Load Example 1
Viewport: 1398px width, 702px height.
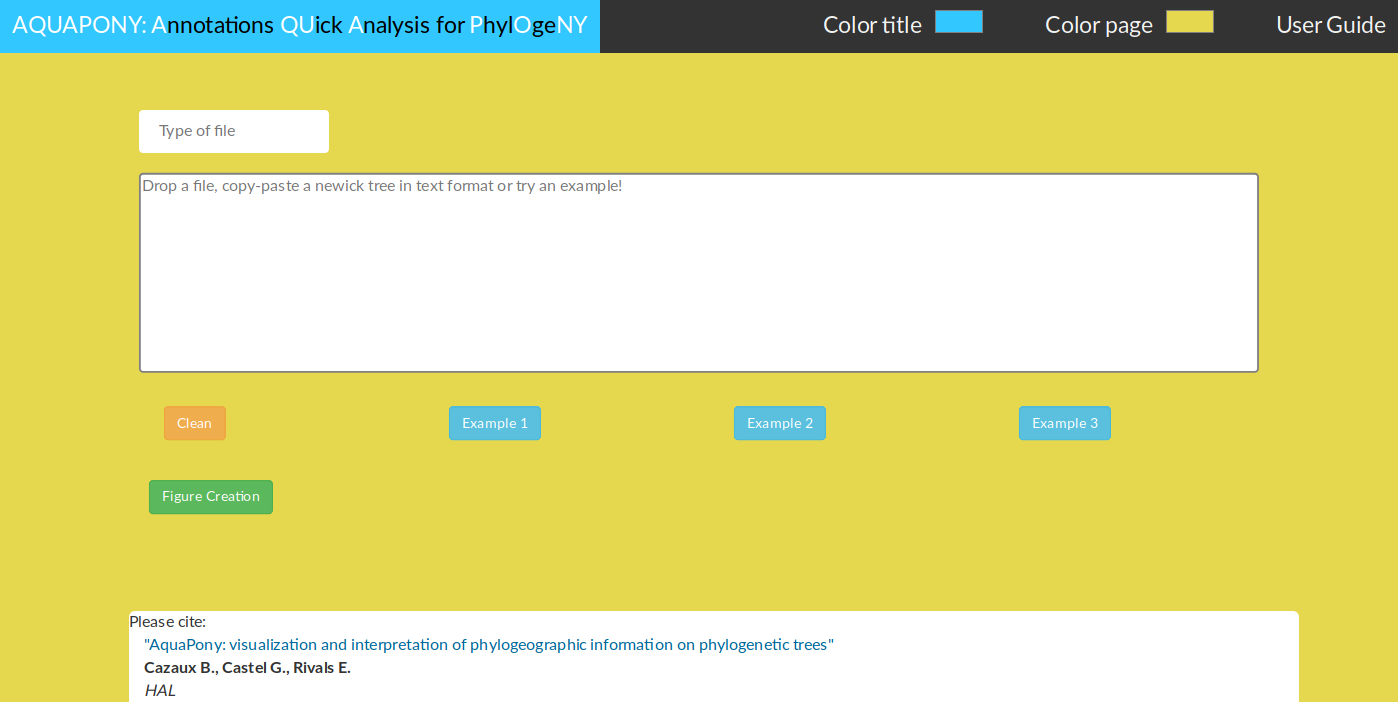point(494,423)
